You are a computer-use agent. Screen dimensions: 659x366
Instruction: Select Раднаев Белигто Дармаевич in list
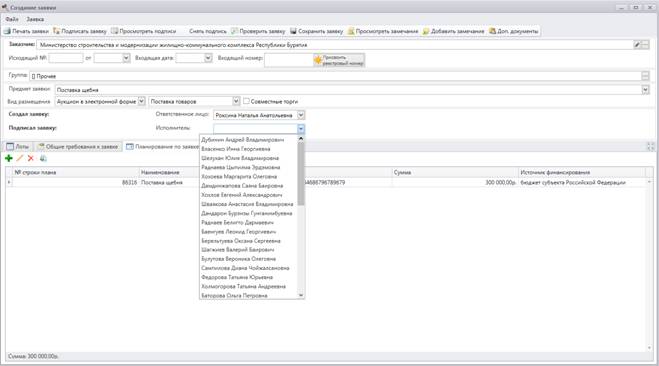248,222
